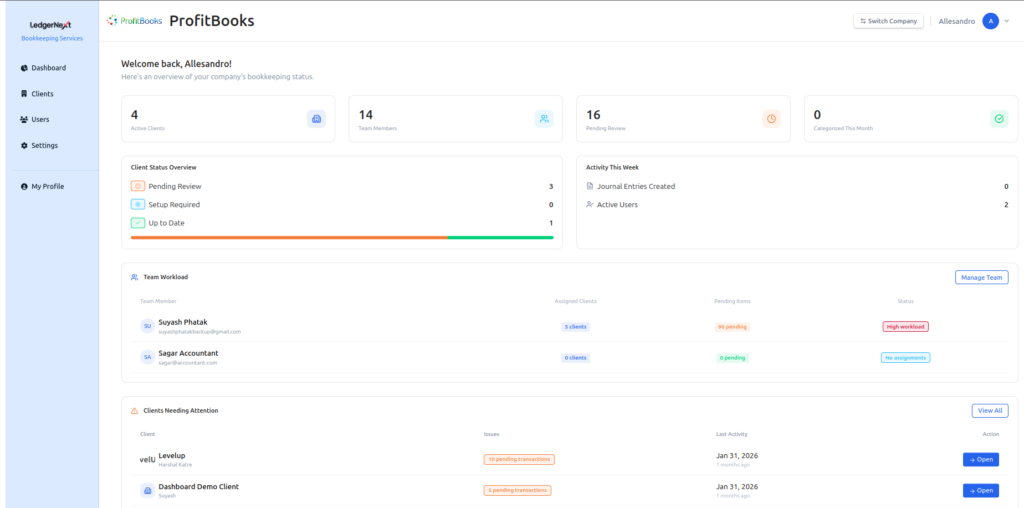Click the 'No assignments' status badge

[905, 358]
